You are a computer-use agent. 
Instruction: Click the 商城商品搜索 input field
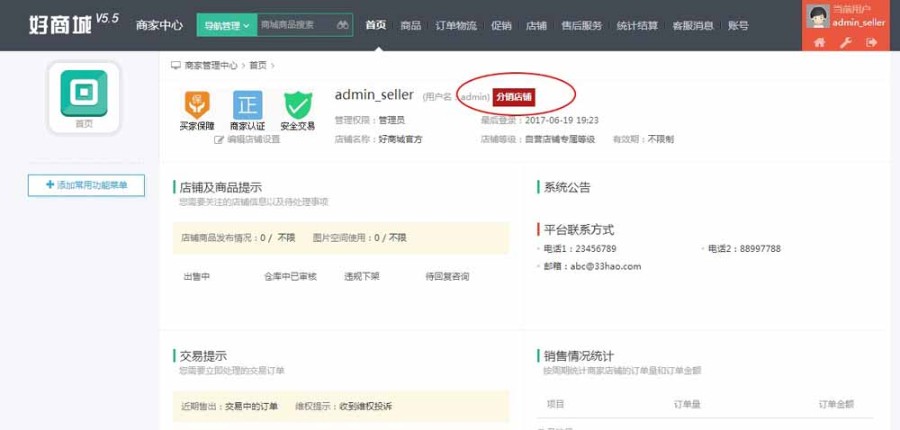coord(296,25)
